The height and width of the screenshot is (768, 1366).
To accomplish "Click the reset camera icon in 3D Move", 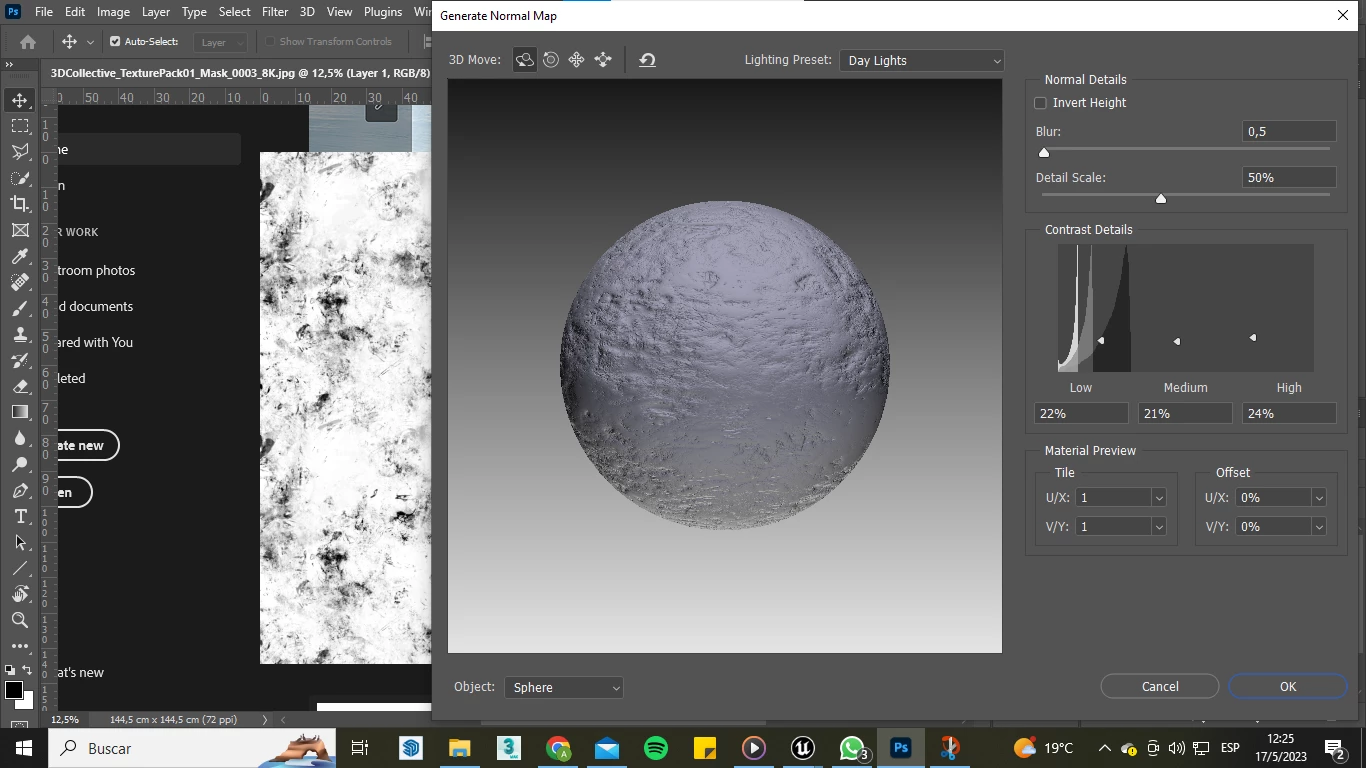I will [647, 60].
